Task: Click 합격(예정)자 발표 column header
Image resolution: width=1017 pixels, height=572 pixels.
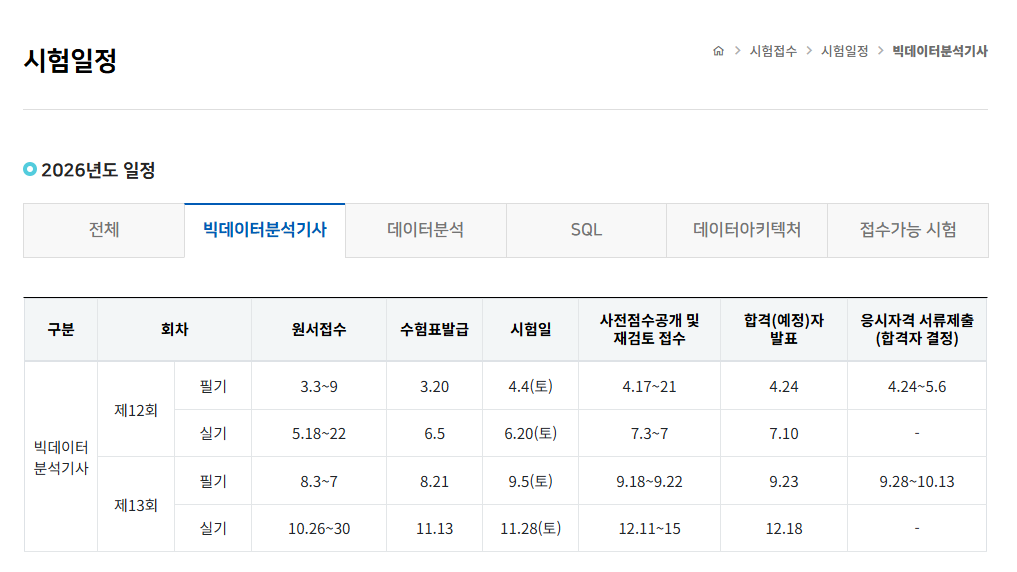Action: coord(784,329)
